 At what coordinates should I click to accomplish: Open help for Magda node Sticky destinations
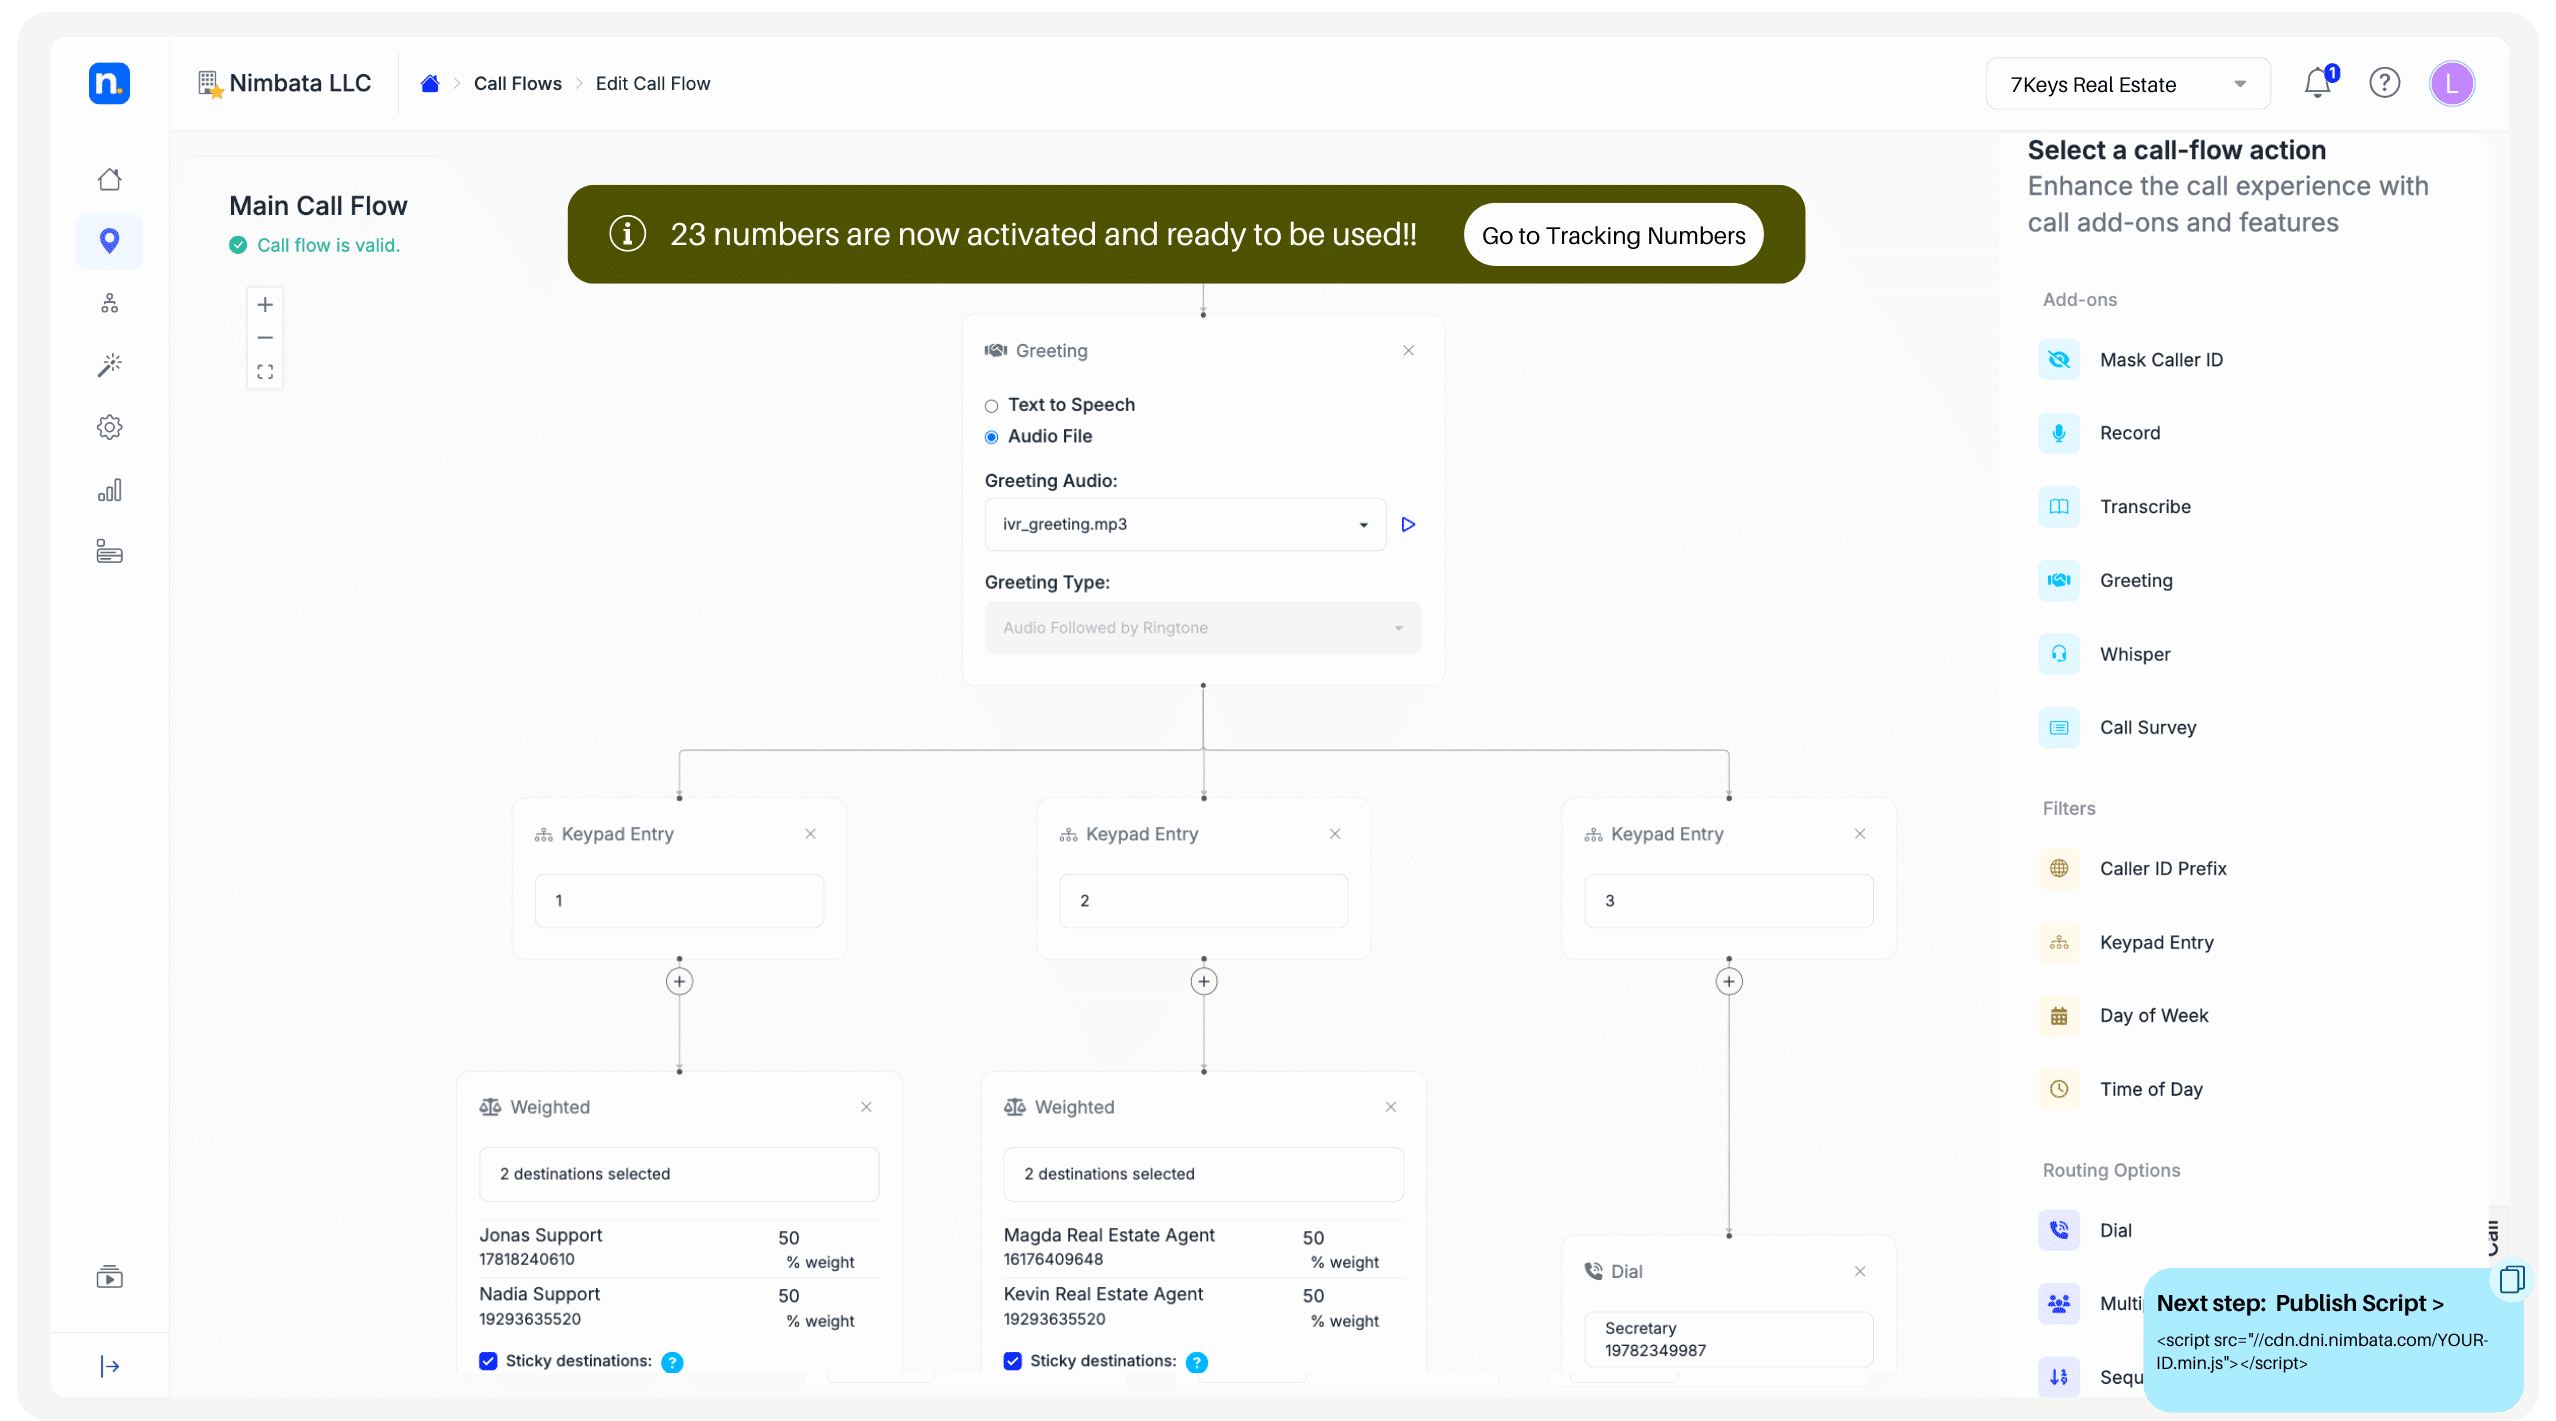point(1197,1362)
